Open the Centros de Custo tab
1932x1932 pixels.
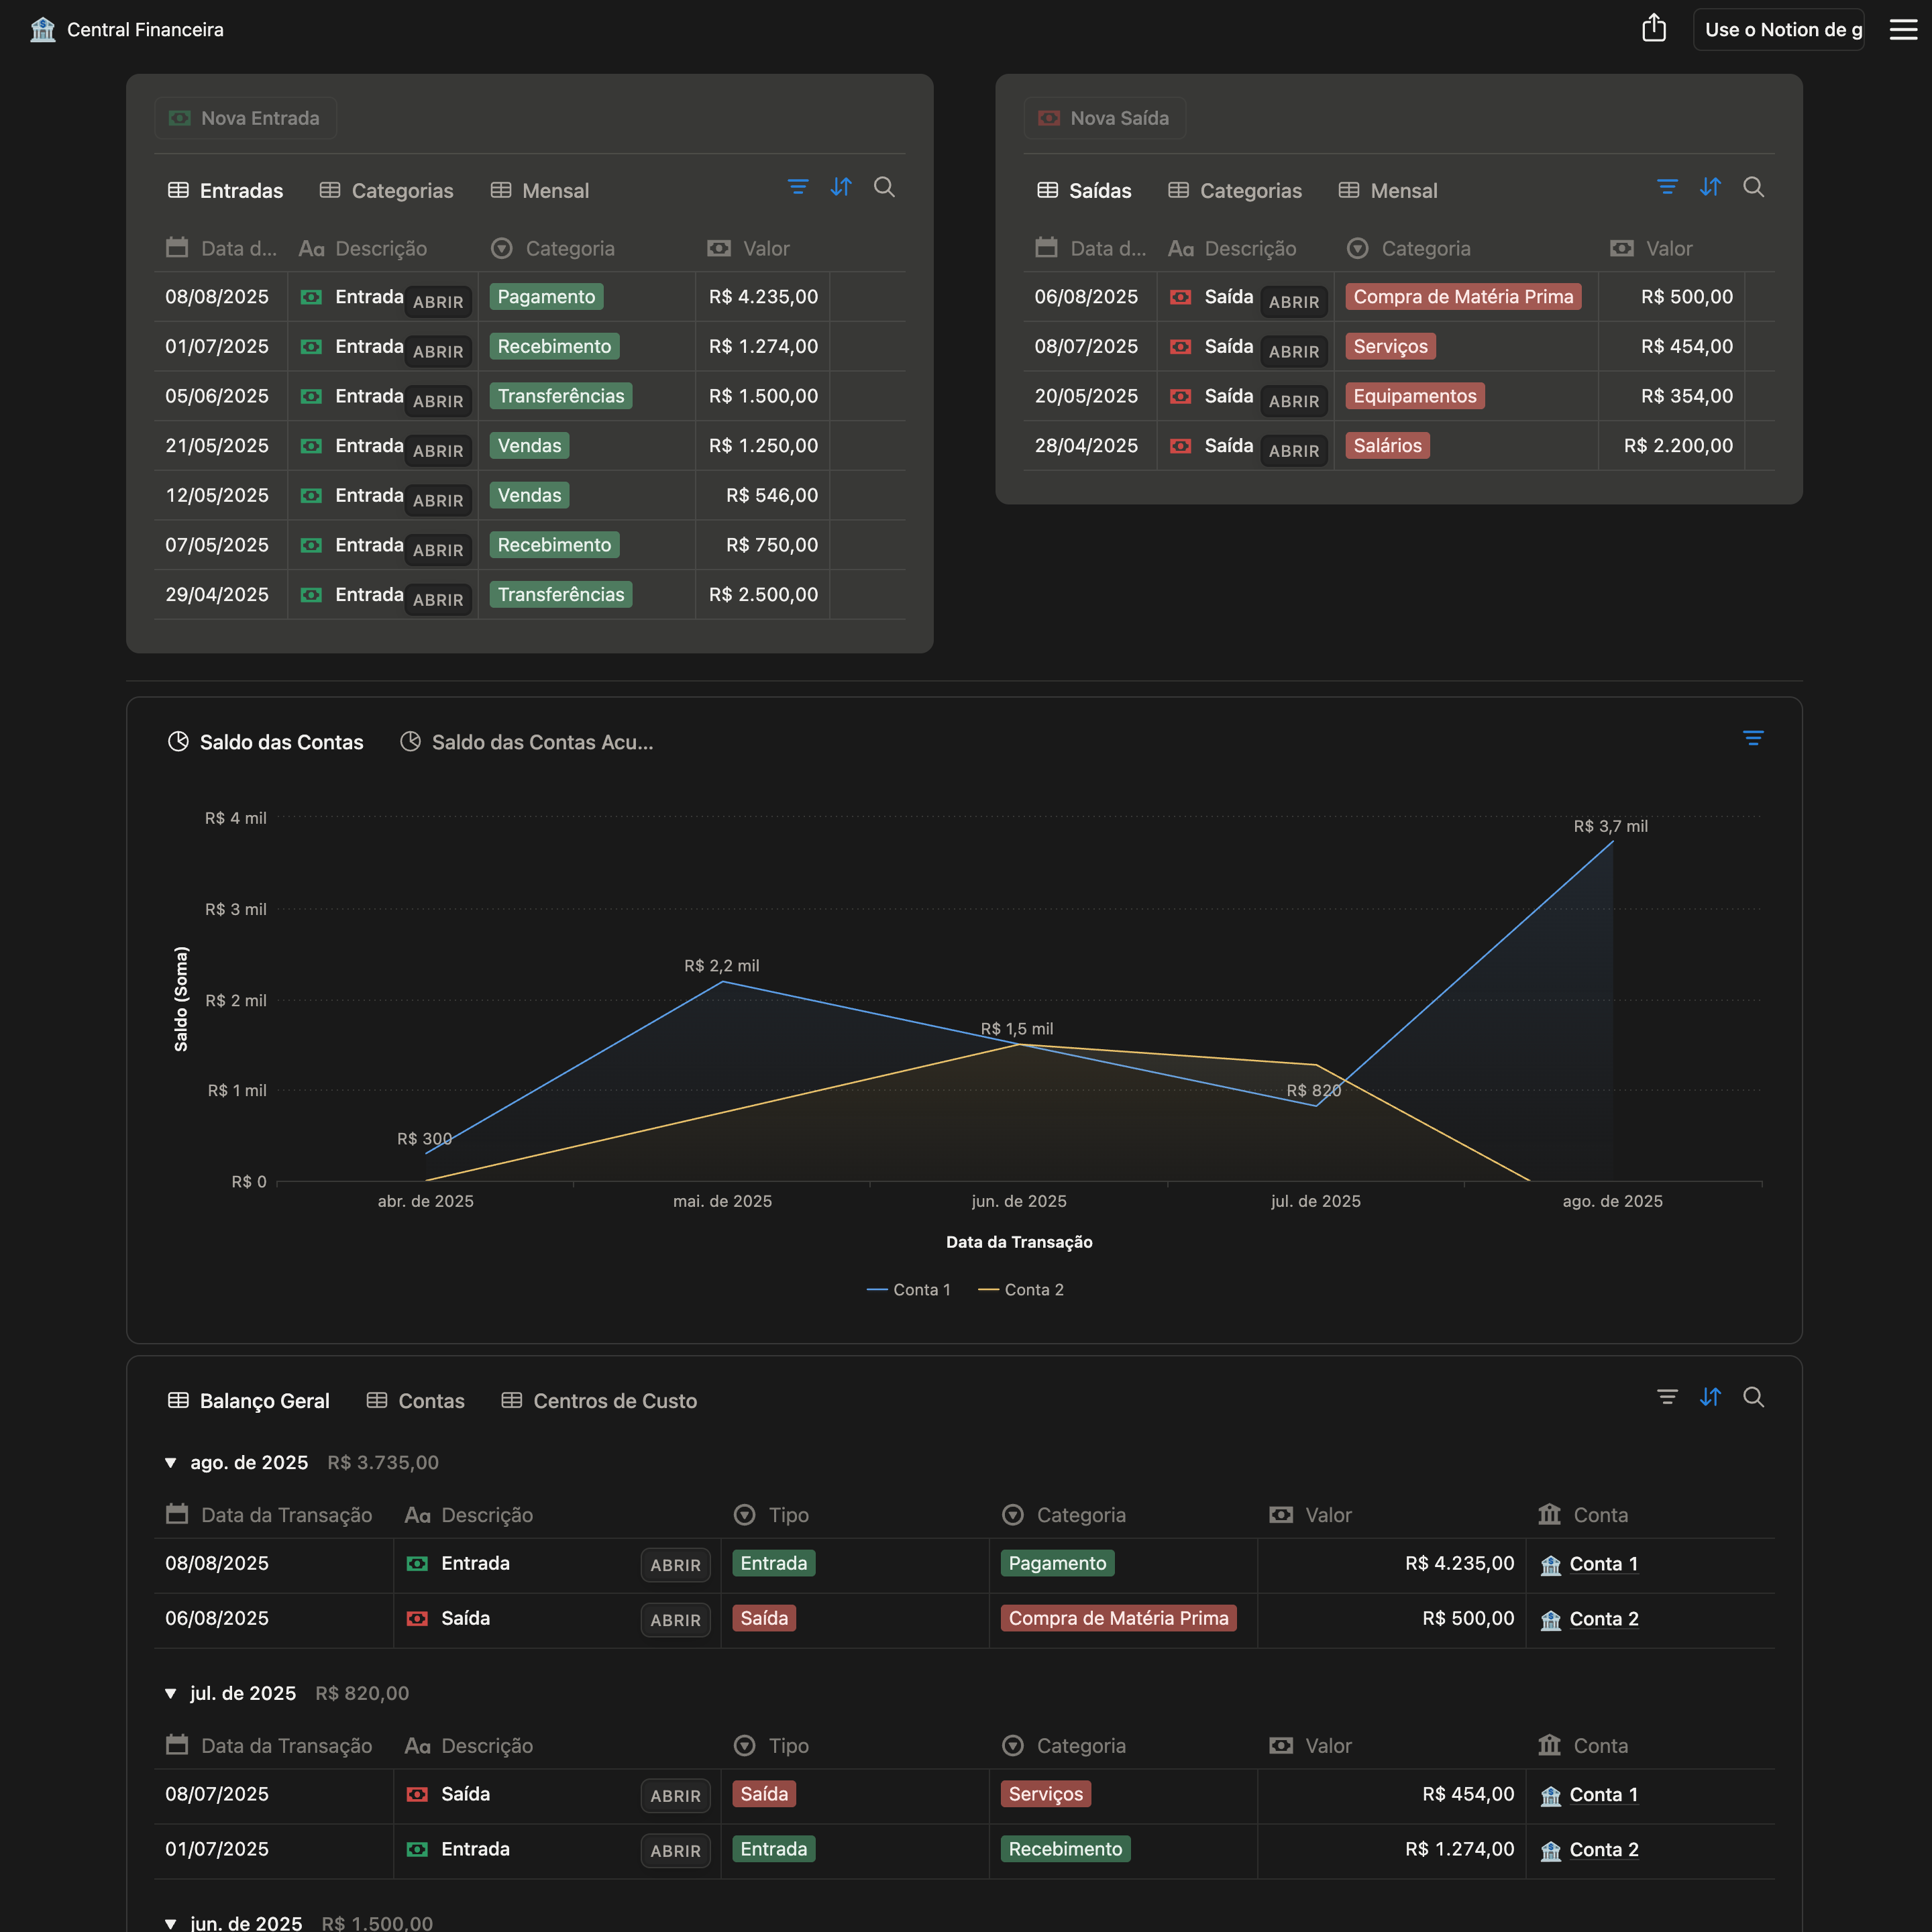click(x=599, y=1401)
